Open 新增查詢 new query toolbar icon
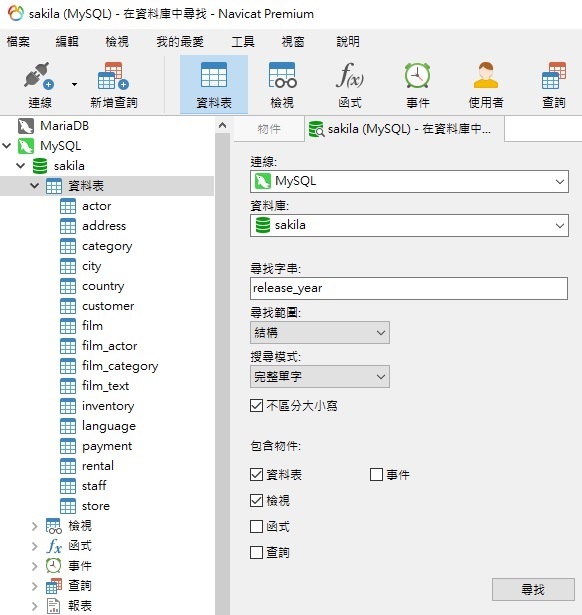This screenshot has width=582, height=615. coord(113,75)
